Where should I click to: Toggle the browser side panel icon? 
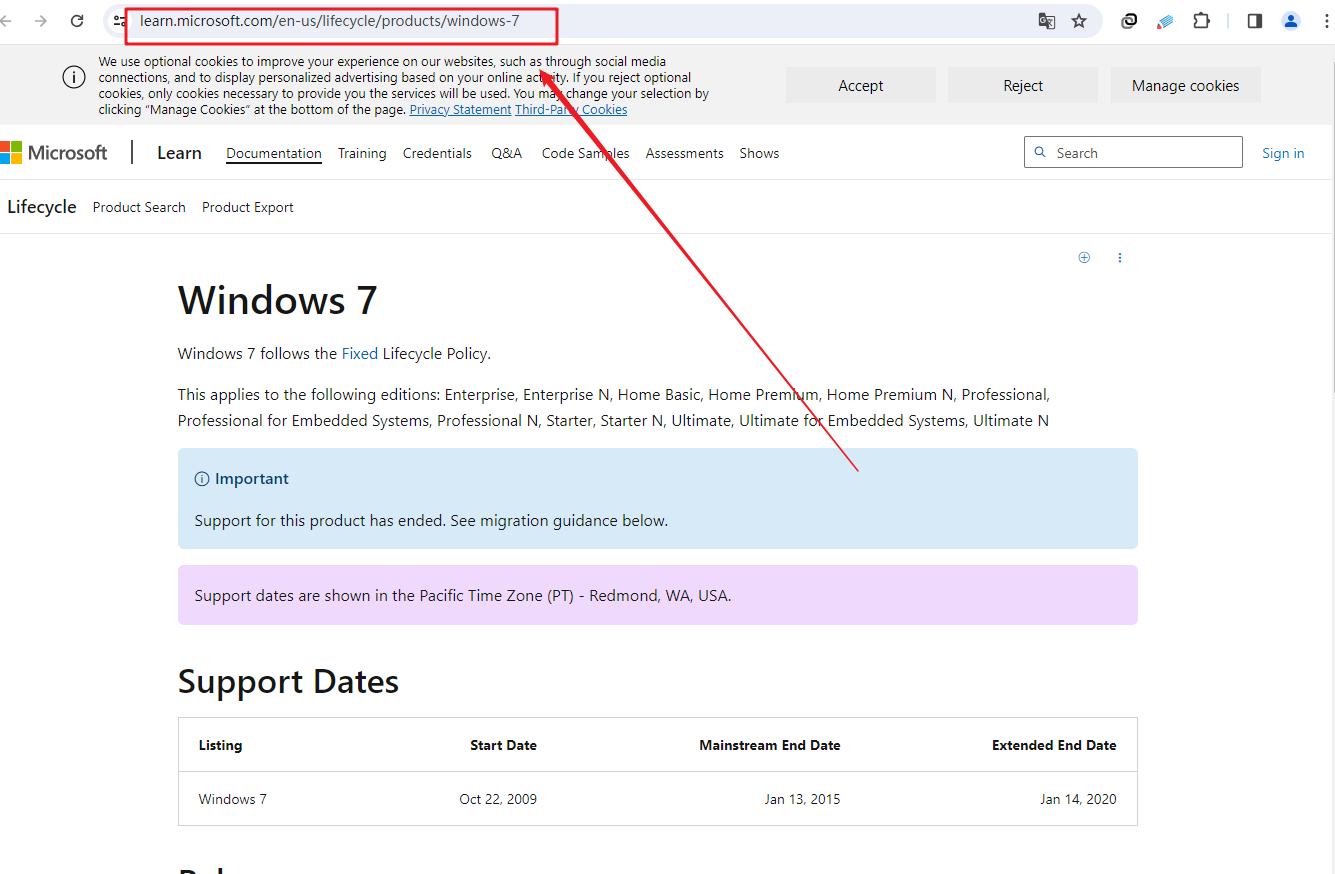click(x=1254, y=21)
